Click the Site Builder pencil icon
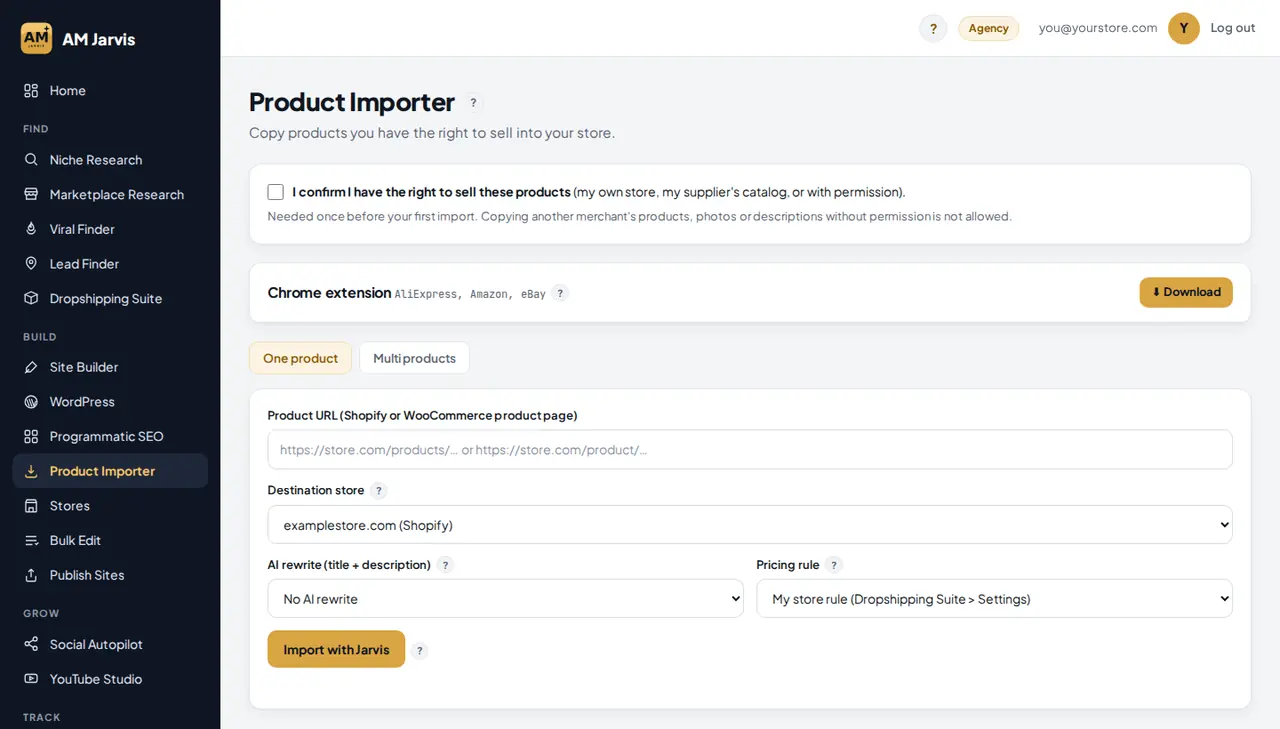 click(x=31, y=367)
